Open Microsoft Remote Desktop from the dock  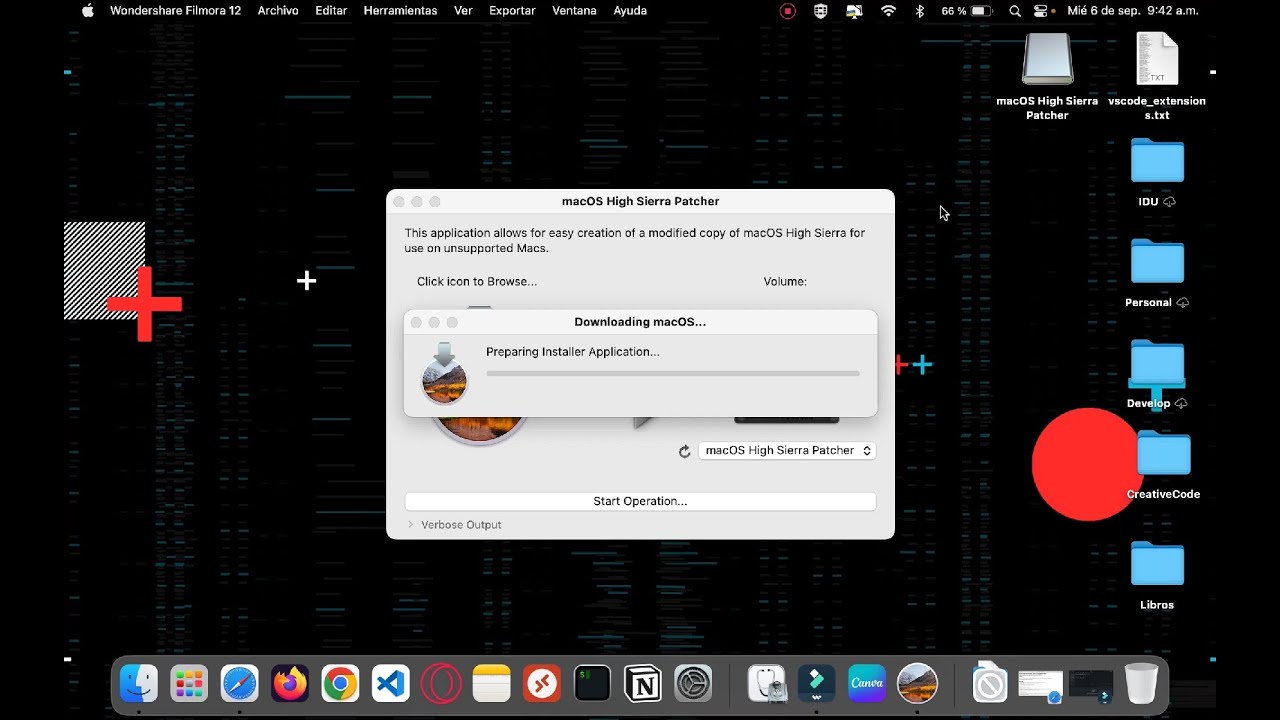[542, 684]
